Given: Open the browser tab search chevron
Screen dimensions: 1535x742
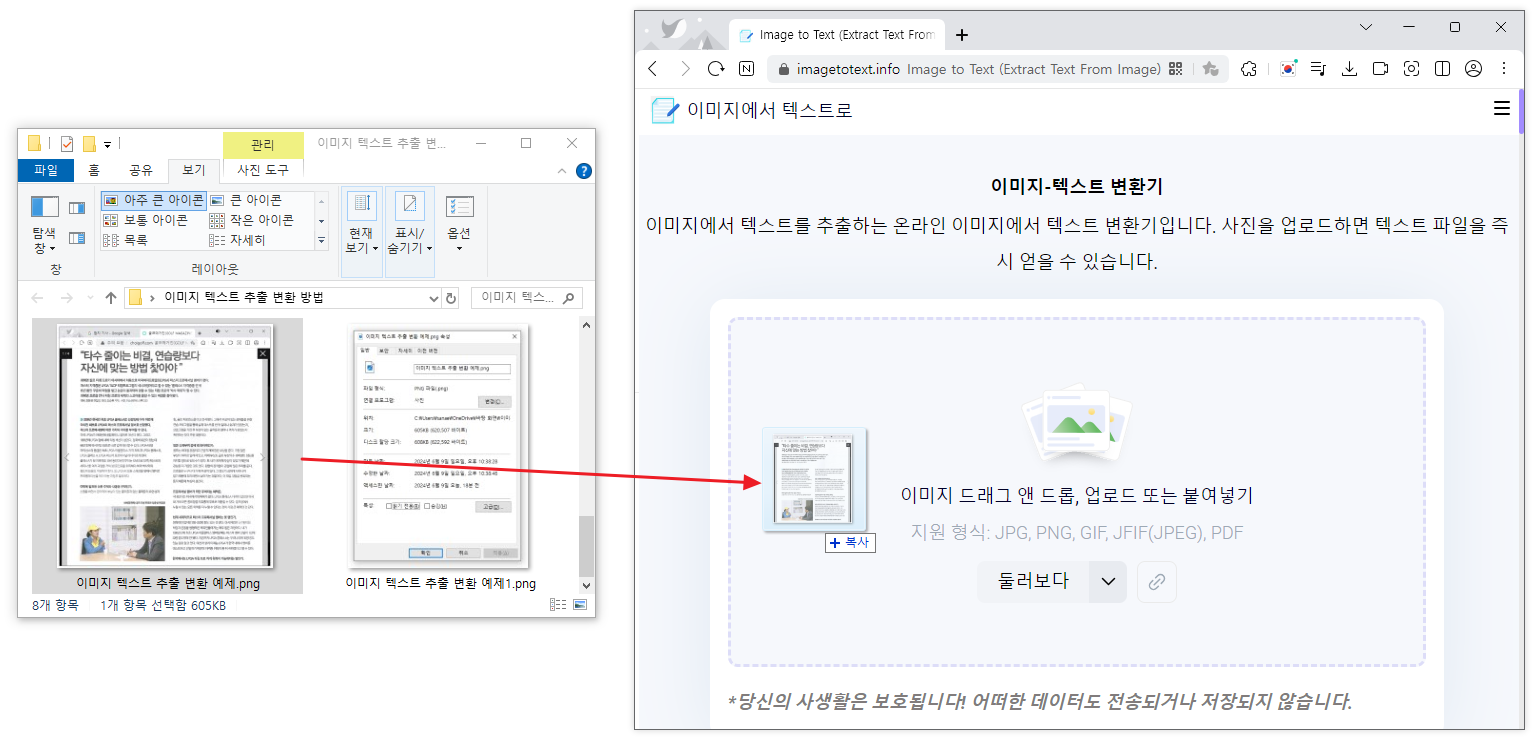Looking at the screenshot, I should coord(1368,27).
